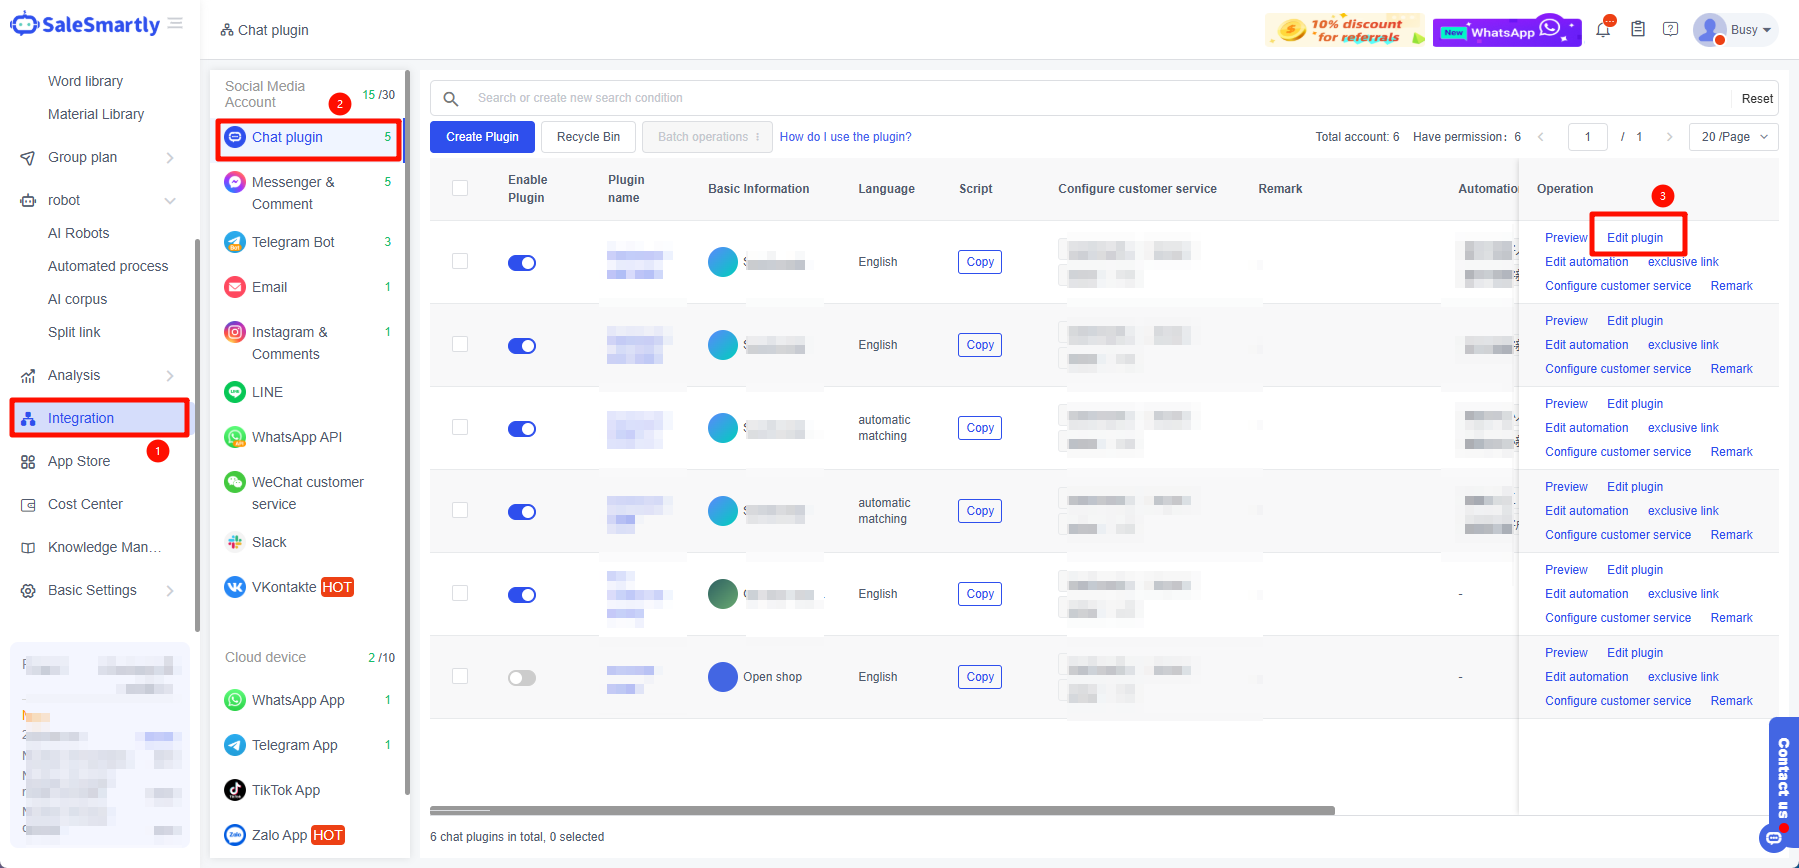Click the Create Plugin button
The height and width of the screenshot is (868, 1799).
click(482, 137)
